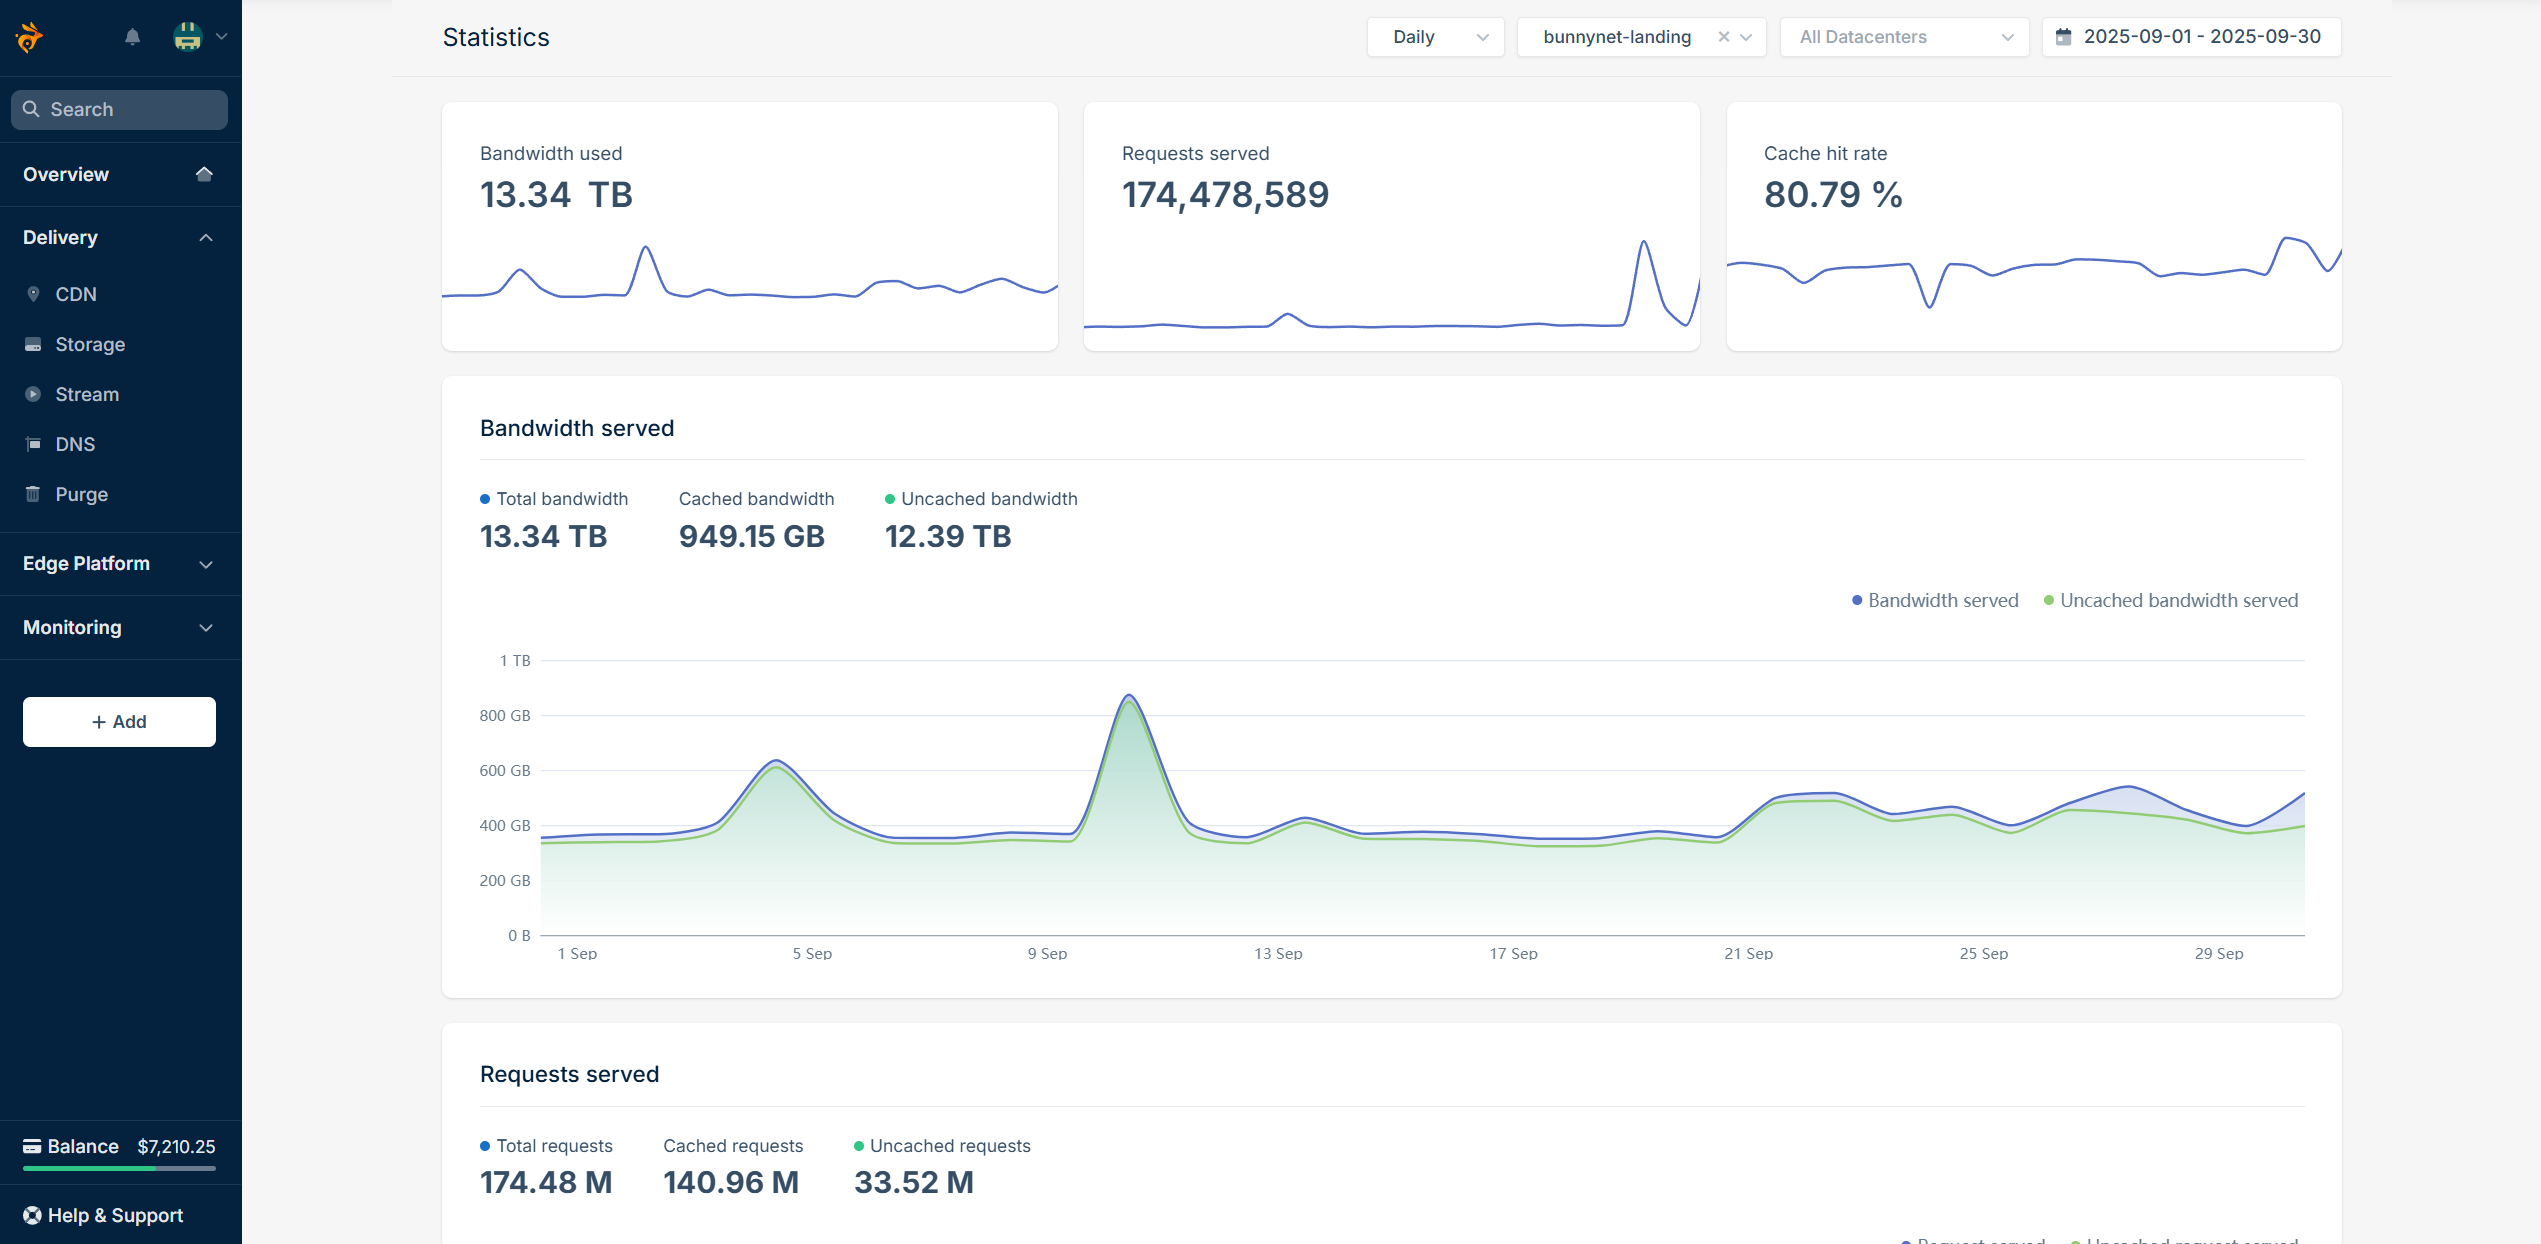The width and height of the screenshot is (2541, 1244).
Task: Open the All Datacenters dropdown
Action: pyautogui.click(x=1904, y=37)
